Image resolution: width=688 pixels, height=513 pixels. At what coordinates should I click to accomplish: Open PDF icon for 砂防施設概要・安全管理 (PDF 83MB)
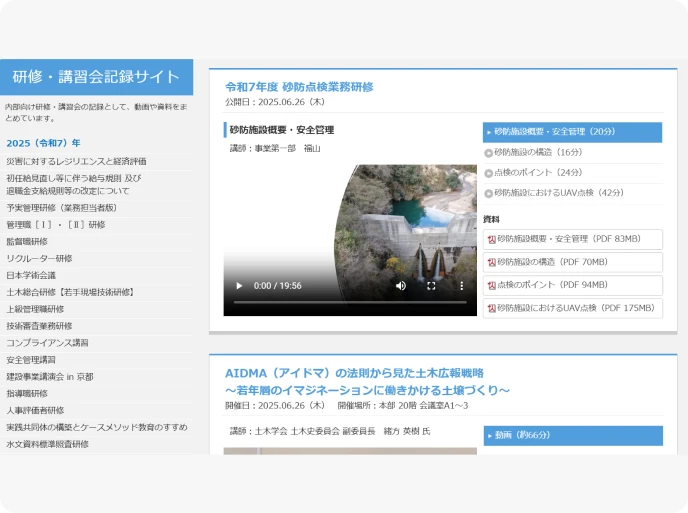tap(491, 239)
